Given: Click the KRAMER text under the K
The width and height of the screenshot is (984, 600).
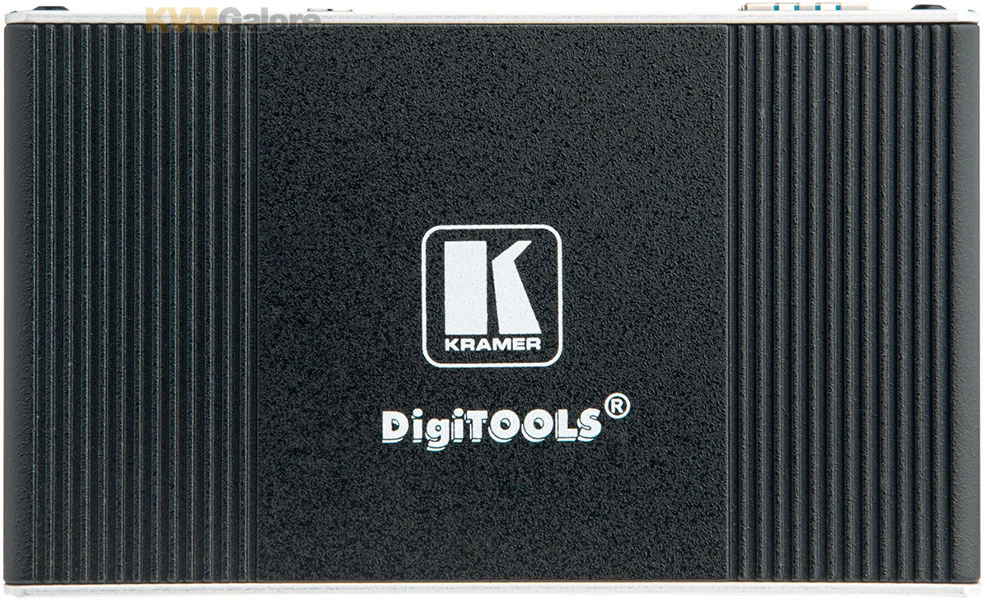Looking at the screenshot, I should [492, 342].
